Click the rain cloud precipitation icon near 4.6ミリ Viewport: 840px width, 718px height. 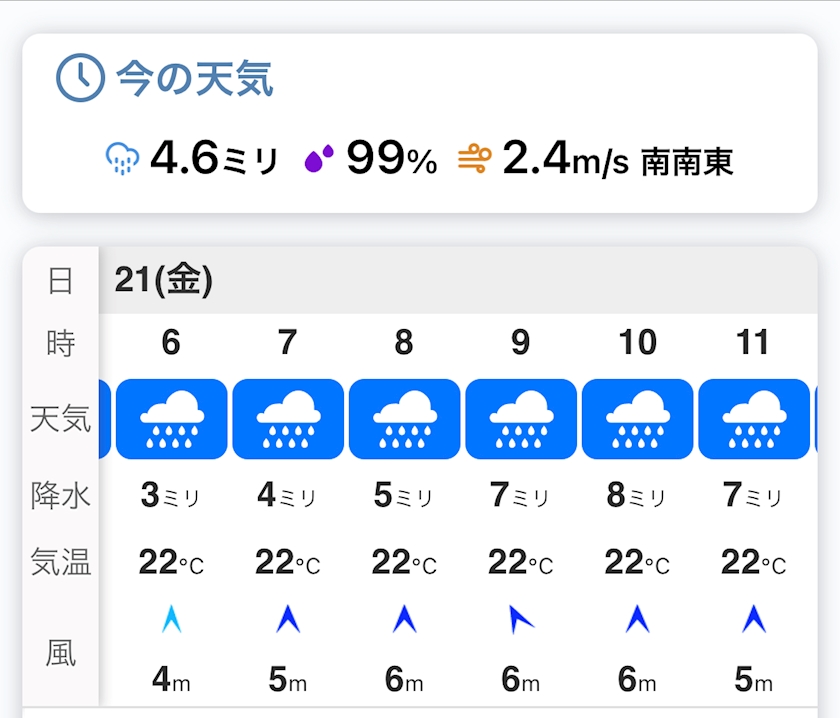(x=122, y=159)
